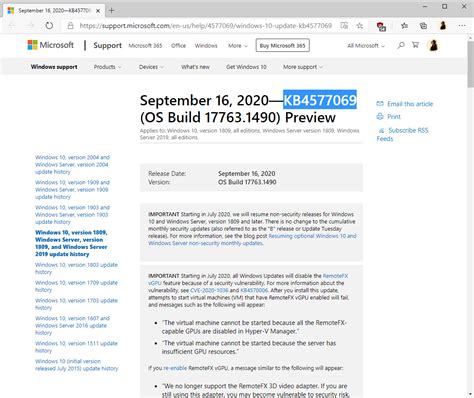Expand the Devices dropdown
474x398 pixels.
pyautogui.click(x=151, y=67)
